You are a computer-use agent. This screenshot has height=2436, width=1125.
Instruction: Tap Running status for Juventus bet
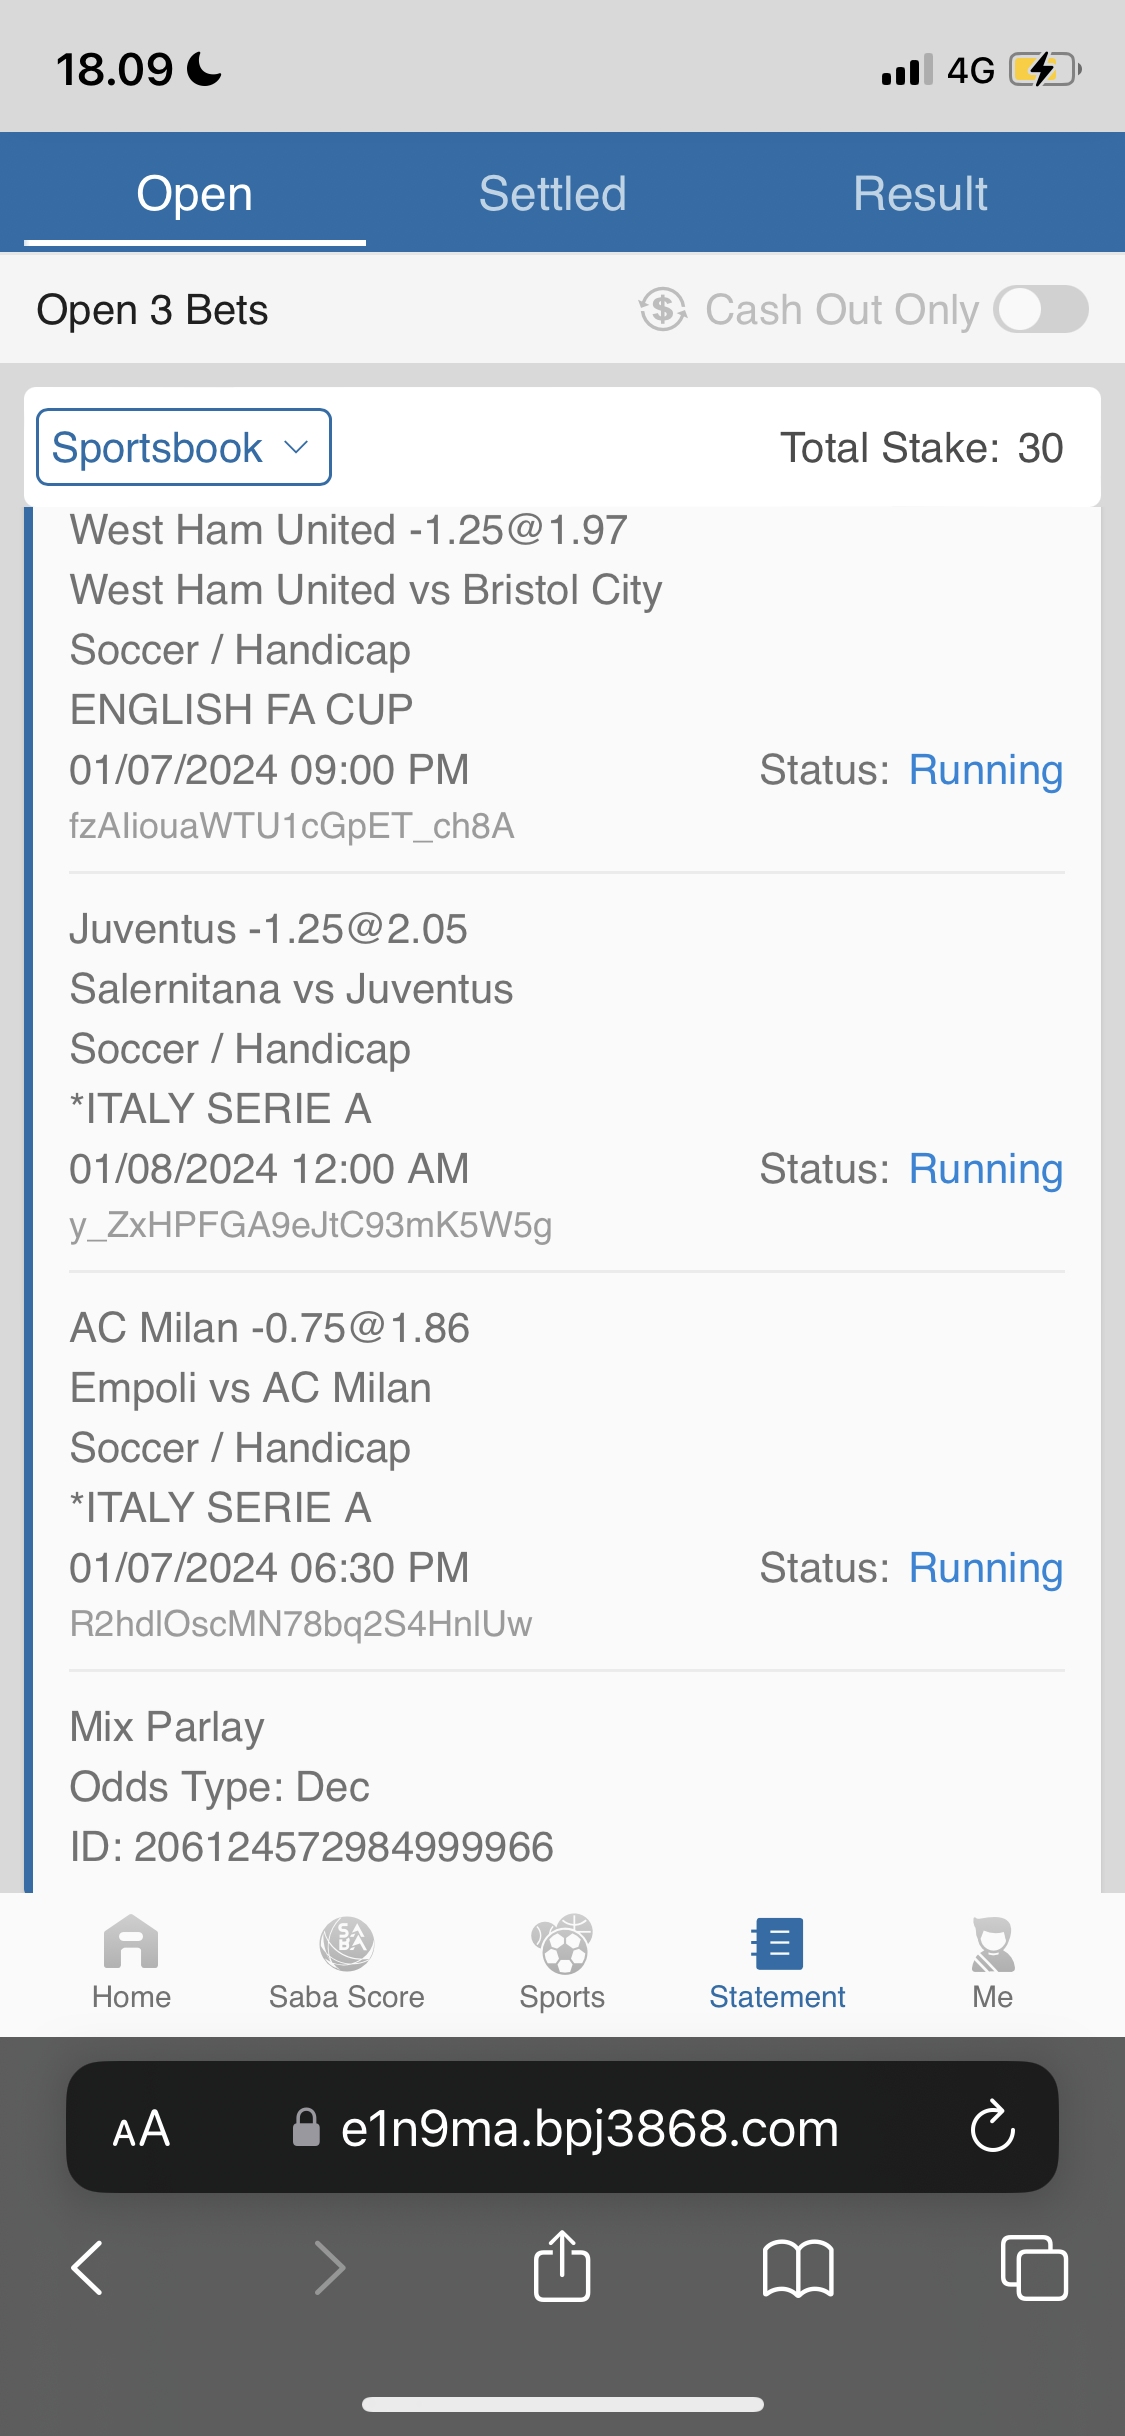[x=985, y=1169]
